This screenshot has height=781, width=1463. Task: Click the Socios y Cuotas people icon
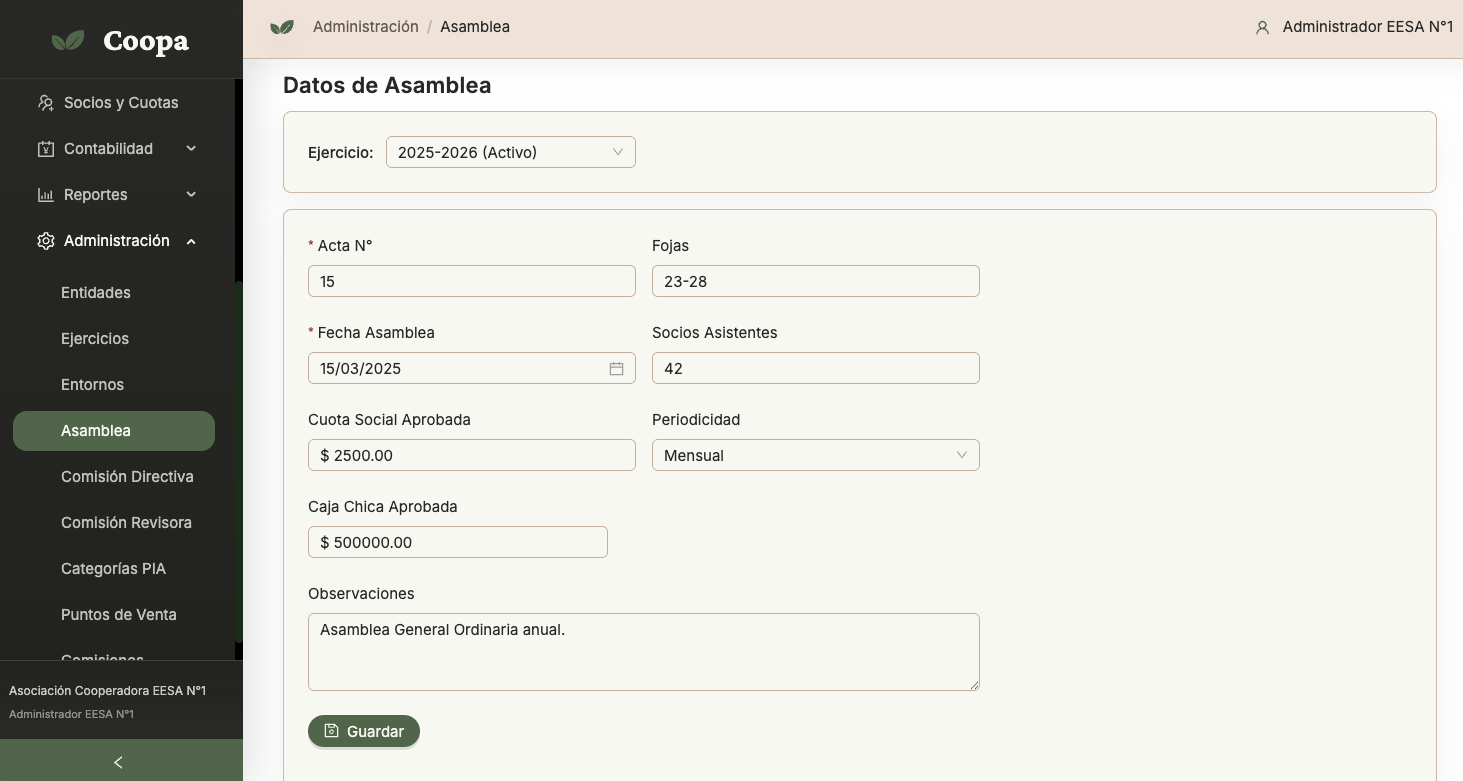(x=45, y=103)
